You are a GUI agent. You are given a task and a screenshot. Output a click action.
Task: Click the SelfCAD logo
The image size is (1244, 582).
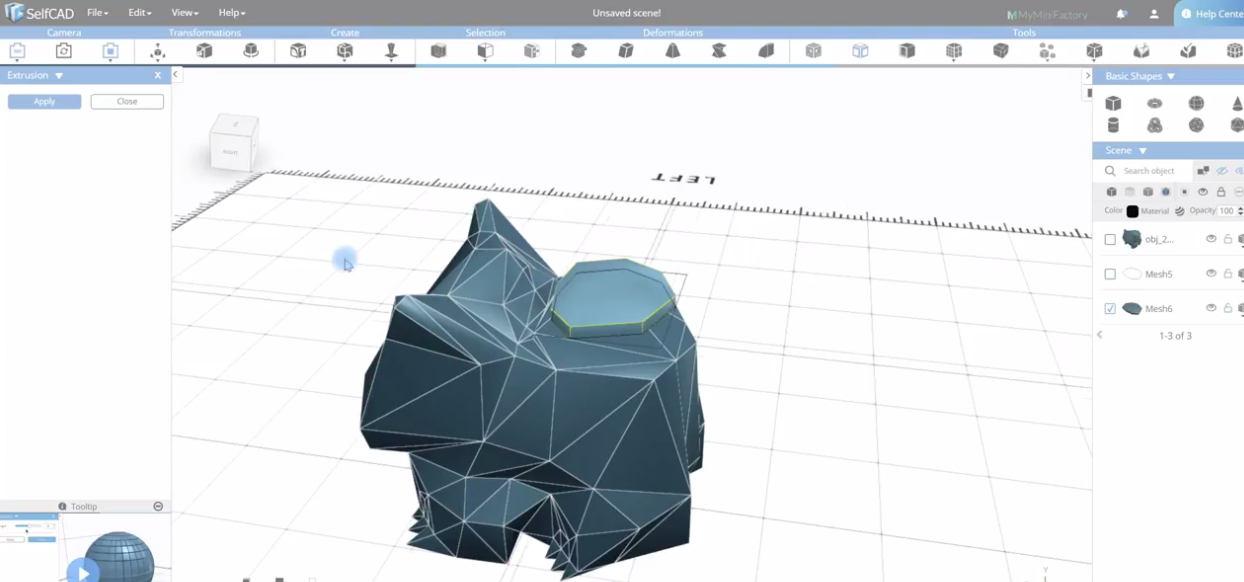[x=41, y=13]
